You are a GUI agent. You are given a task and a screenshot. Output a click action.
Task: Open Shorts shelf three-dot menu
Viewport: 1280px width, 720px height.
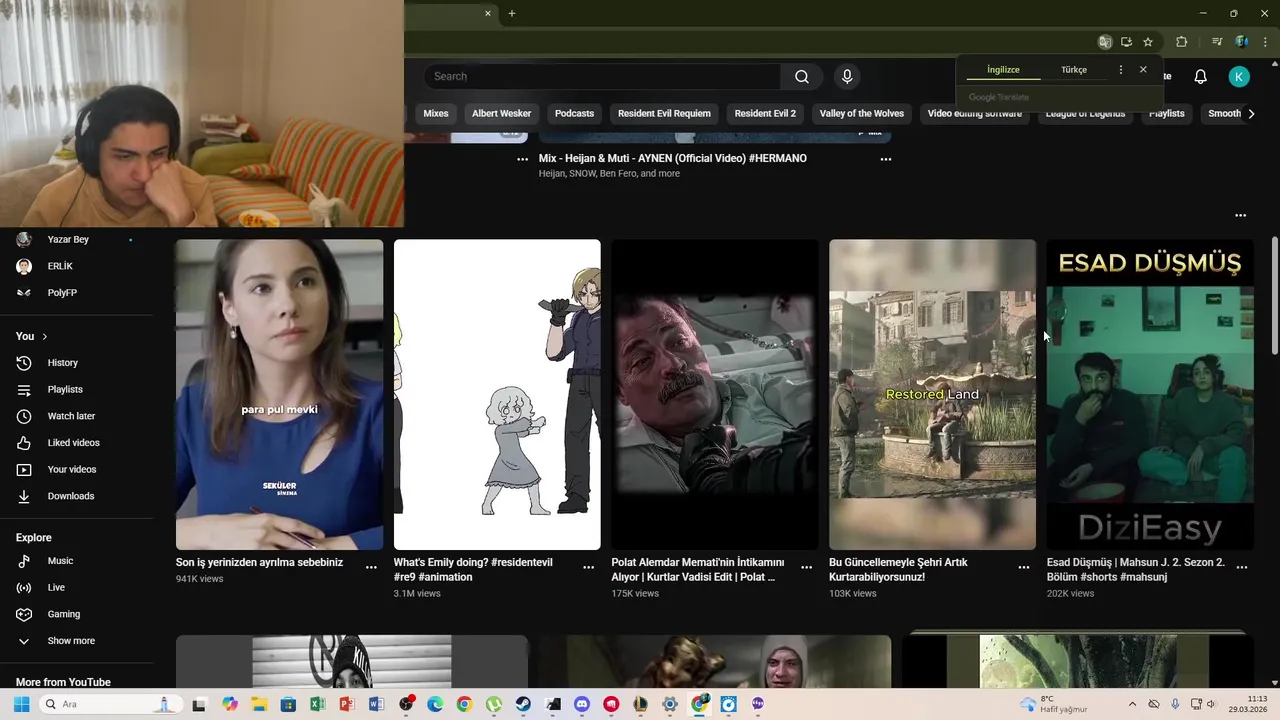[x=1241, y=215]
